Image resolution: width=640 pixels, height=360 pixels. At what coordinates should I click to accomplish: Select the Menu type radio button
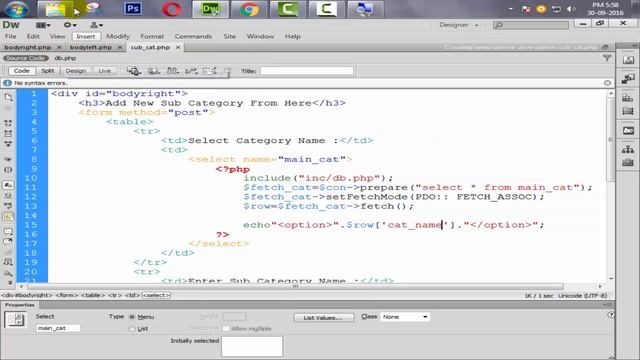131,317
